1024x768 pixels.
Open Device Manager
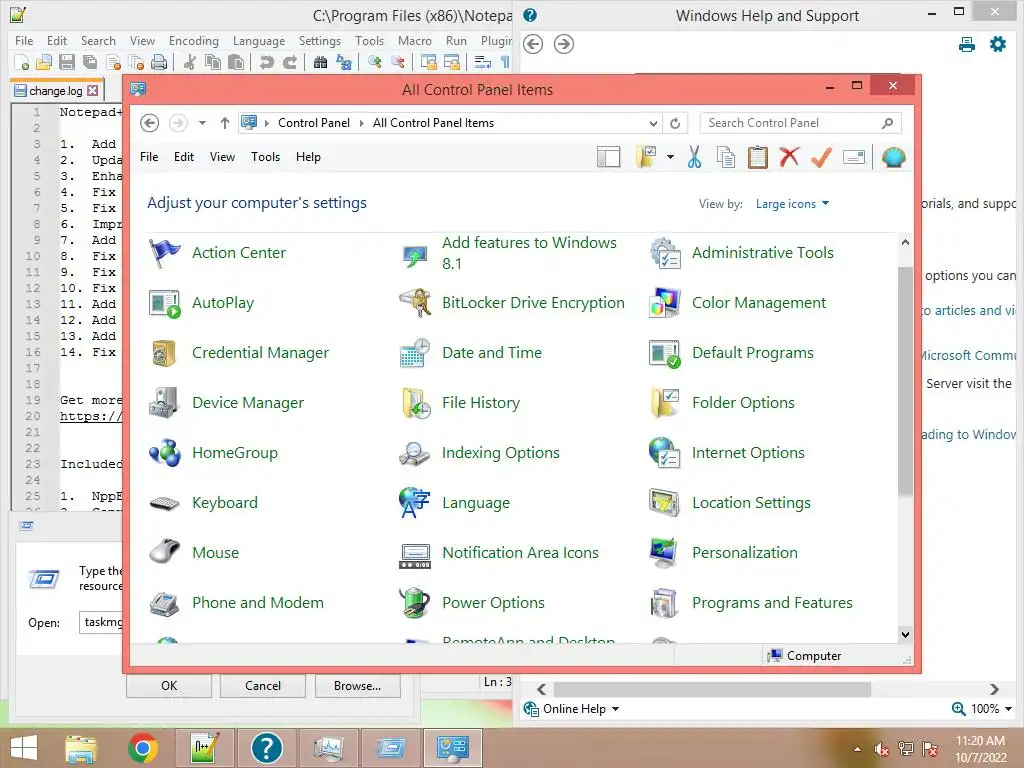pyautogui.click(x=226, y=403)
